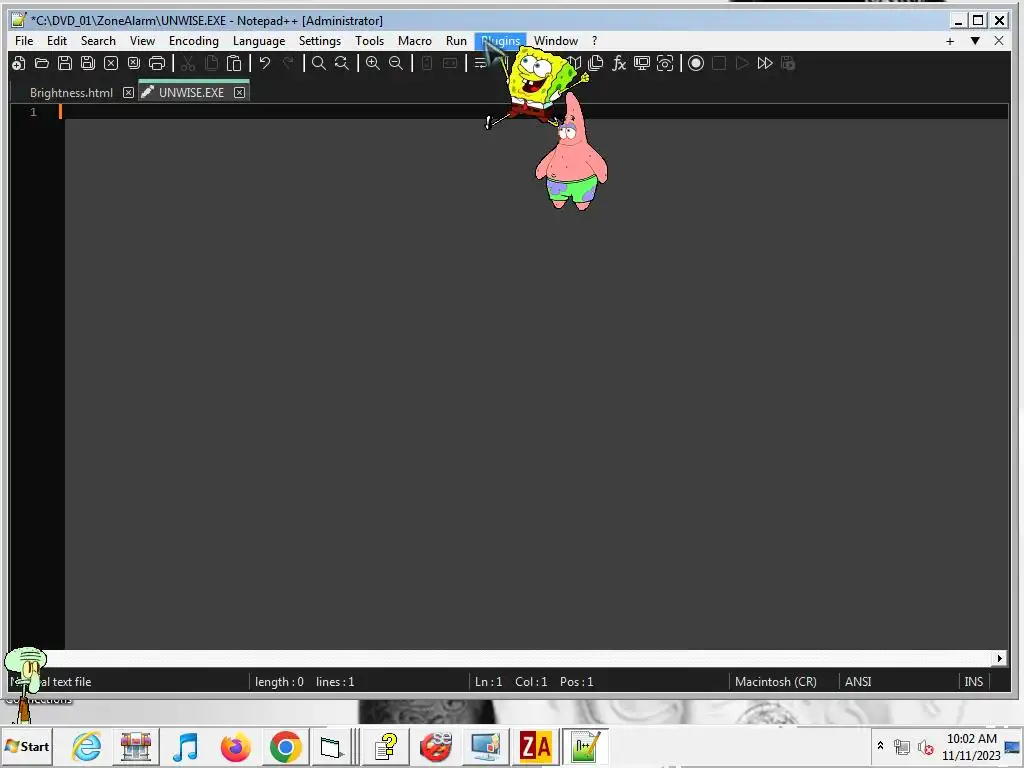Open the Edit menu
1024x768 pixels.
click(x=57, y=40)
